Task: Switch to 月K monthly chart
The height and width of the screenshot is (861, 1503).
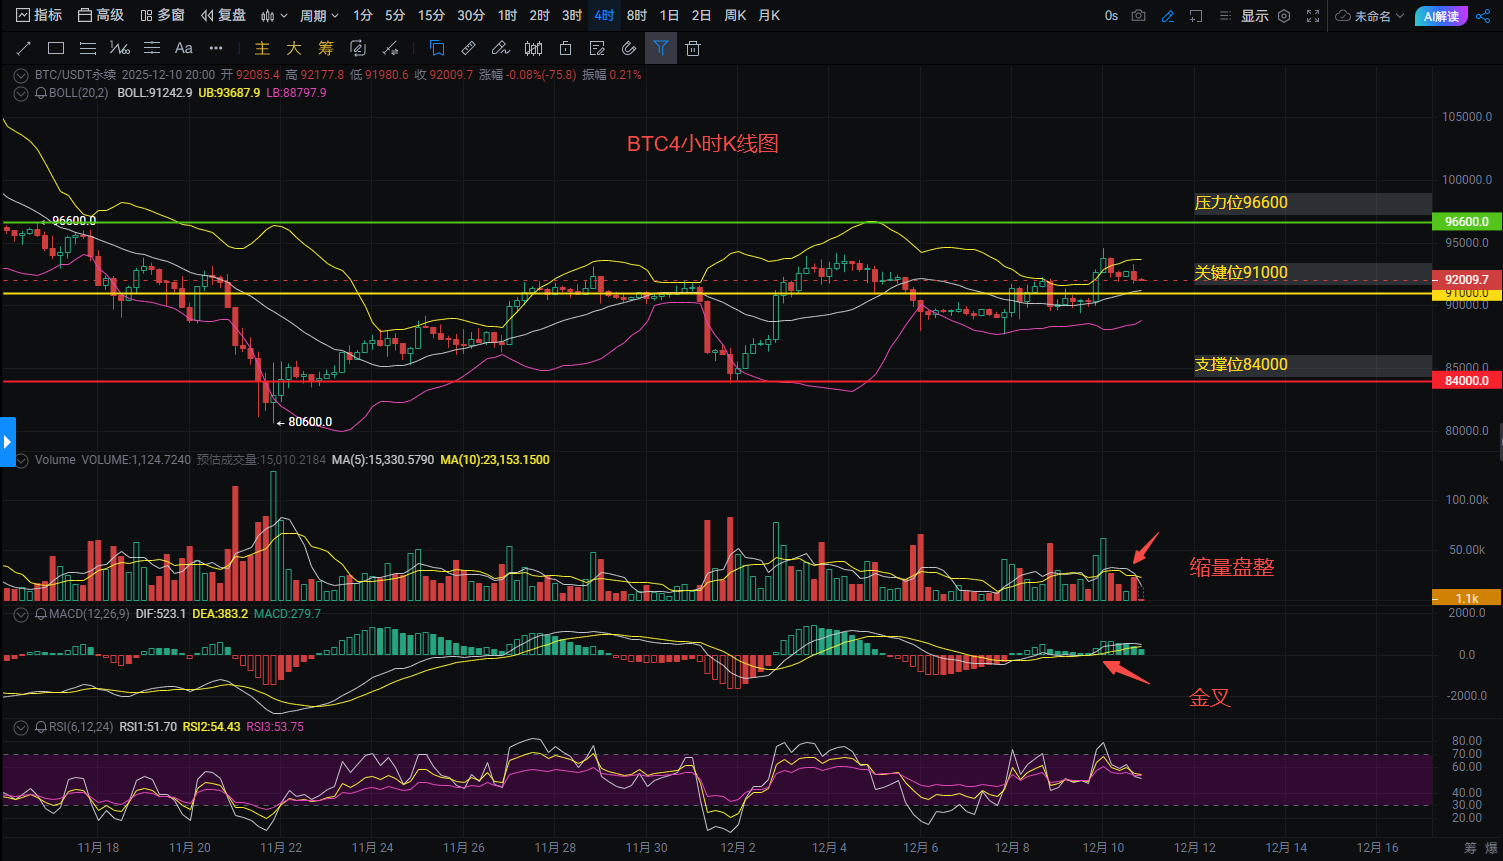Action: tap(769, 15)
